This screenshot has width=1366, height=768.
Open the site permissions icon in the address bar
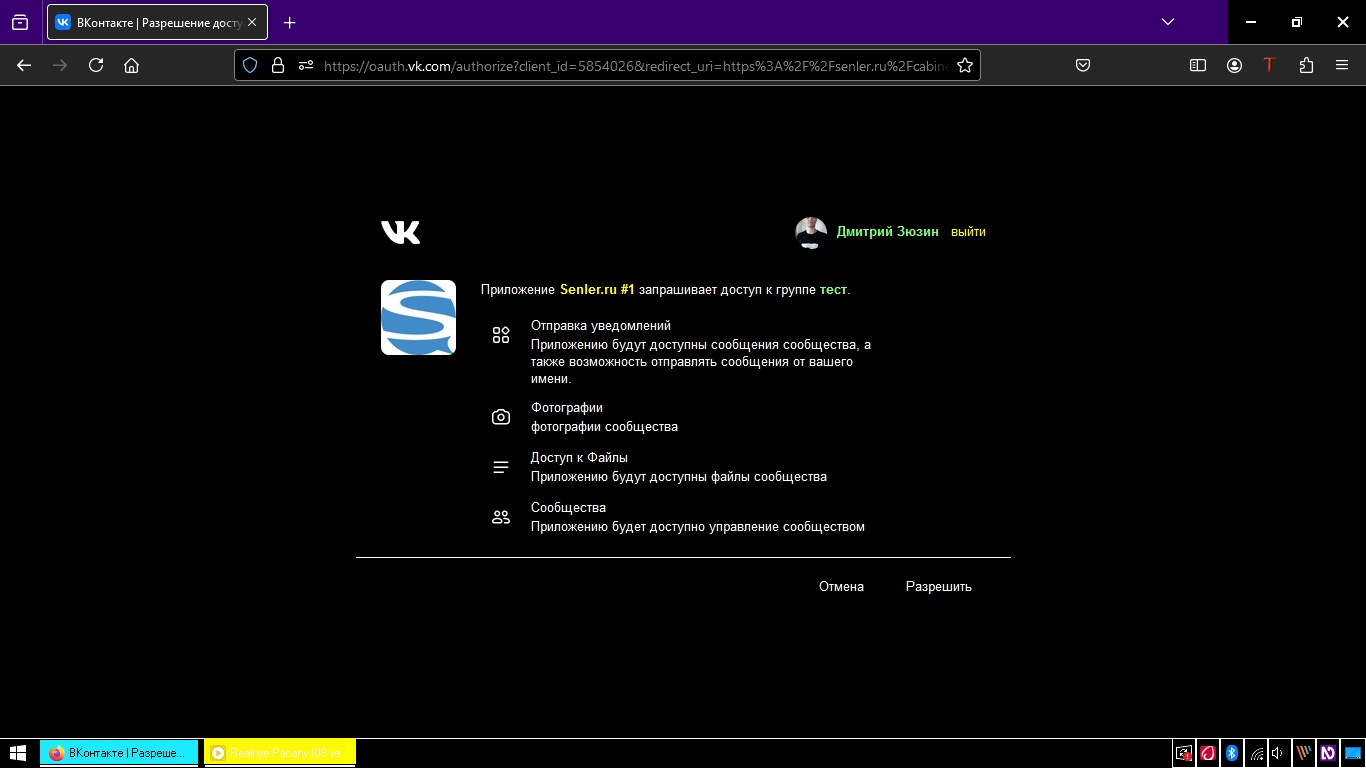pyautogui.click(x=306, y=65)
